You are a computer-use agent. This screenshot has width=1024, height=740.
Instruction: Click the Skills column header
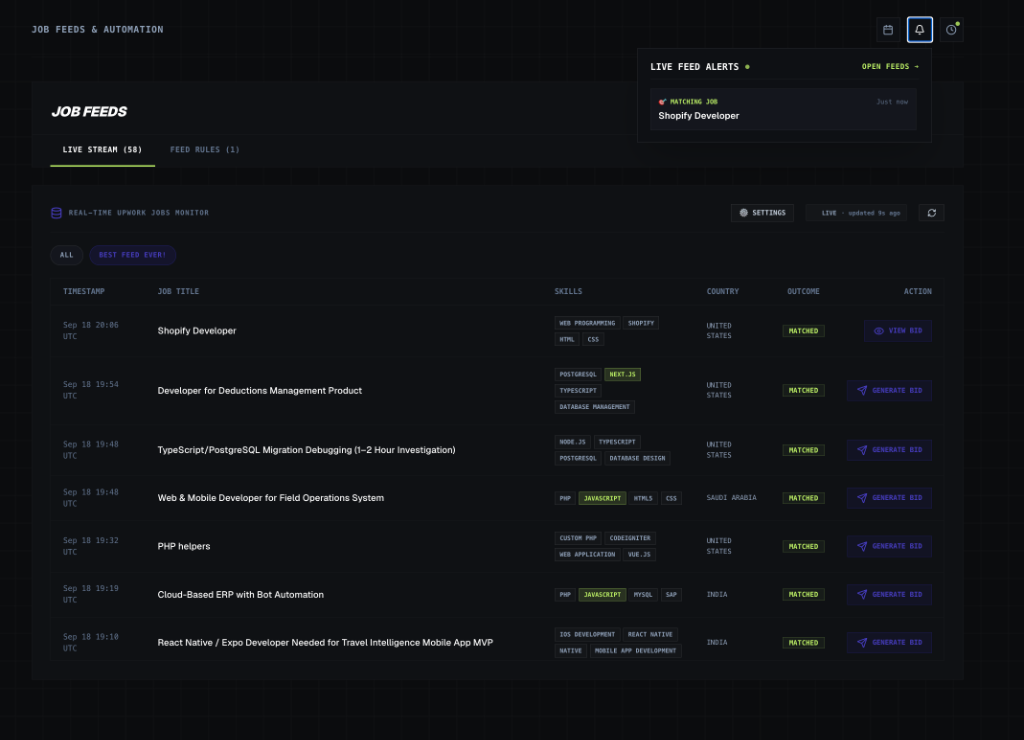click(568, 291)
